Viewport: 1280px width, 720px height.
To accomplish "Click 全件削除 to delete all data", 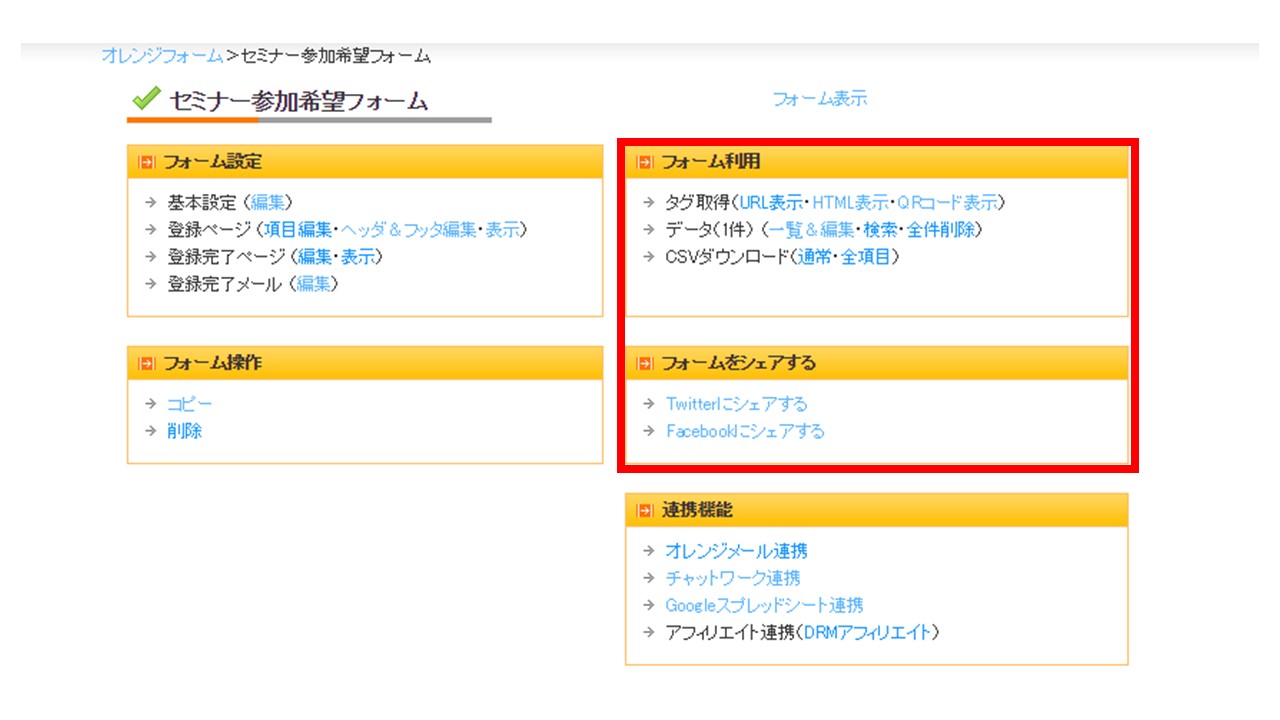I will (940, 230).
